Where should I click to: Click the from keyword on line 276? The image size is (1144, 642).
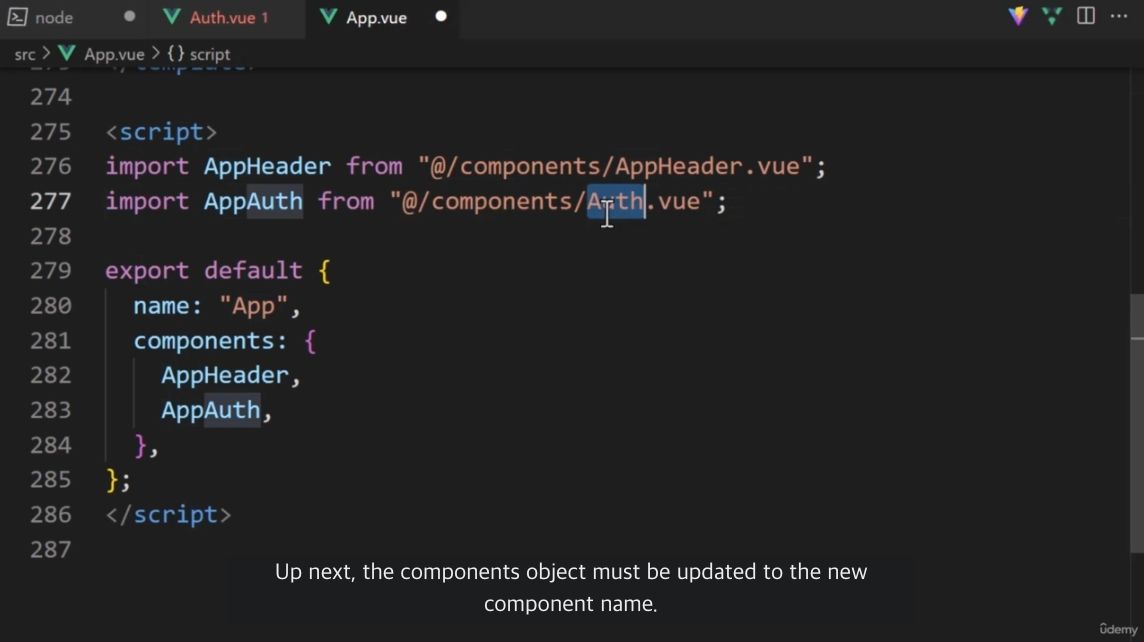click(x=374, y=166)
